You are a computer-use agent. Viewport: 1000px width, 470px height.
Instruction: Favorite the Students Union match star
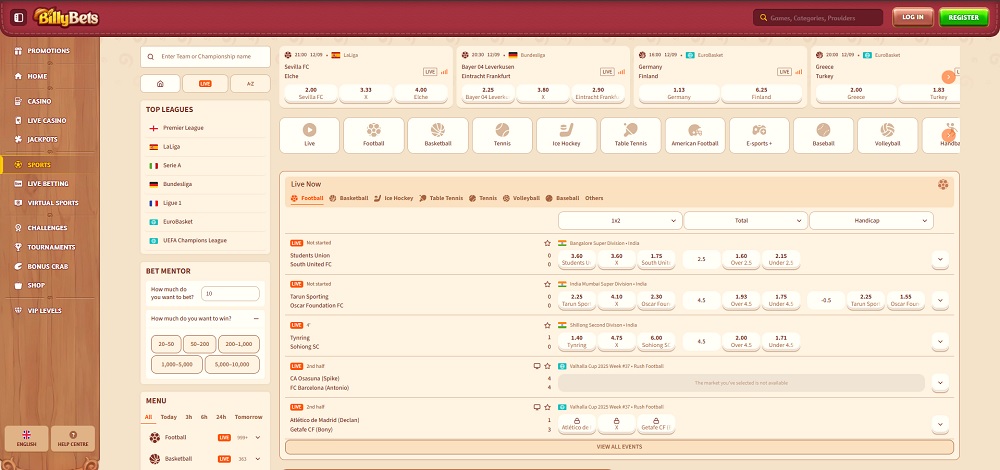pos(547,243)
